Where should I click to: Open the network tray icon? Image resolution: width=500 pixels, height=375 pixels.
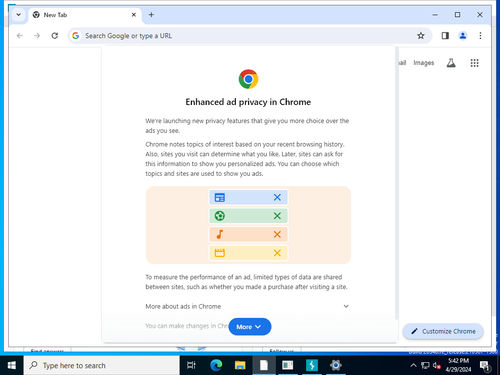pyautogui.click(x=425, y=365)
